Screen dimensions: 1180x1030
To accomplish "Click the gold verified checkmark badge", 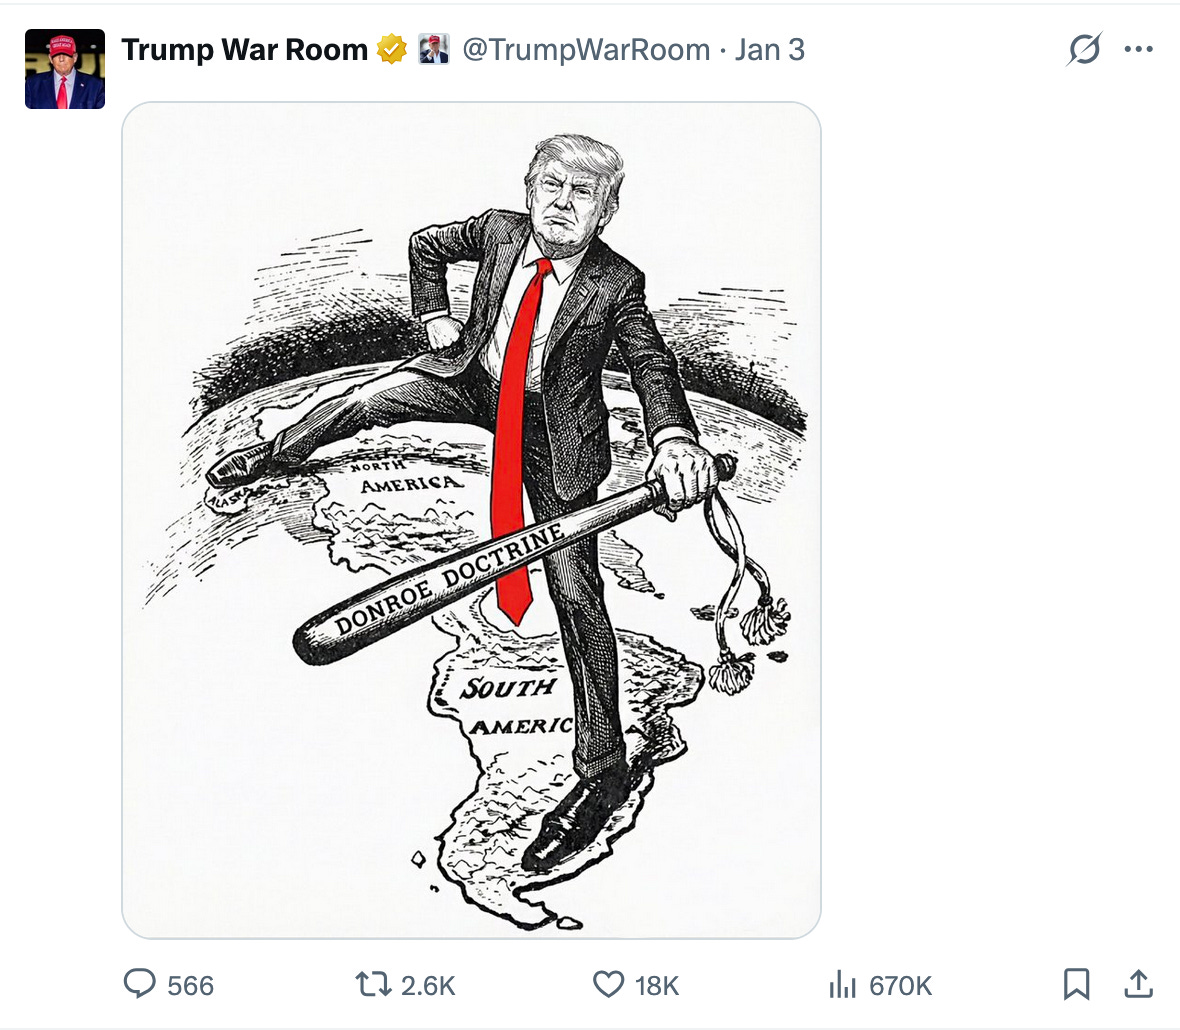I will [x=392, y=50].
